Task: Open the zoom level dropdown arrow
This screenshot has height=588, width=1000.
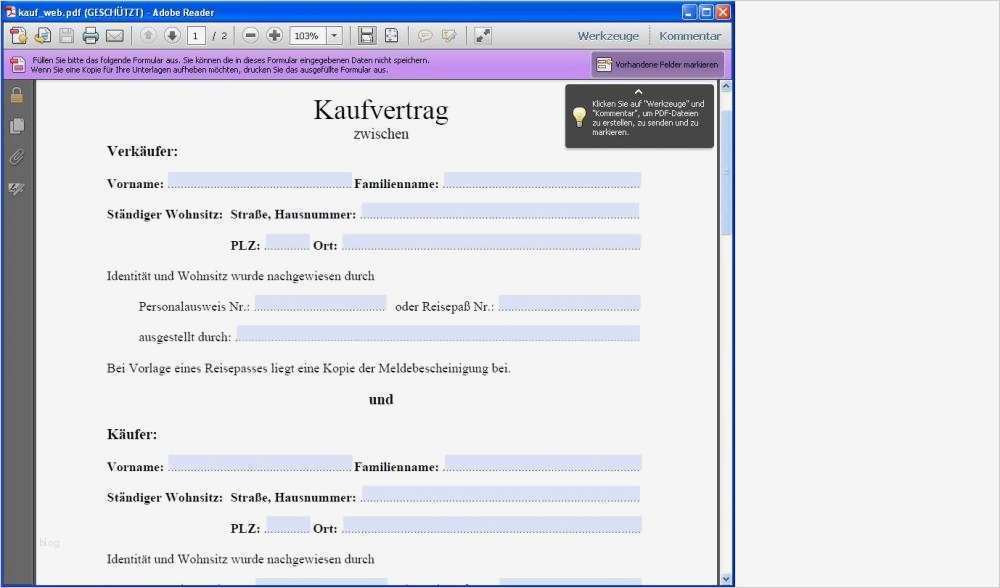Action: (x=335, y=36)
